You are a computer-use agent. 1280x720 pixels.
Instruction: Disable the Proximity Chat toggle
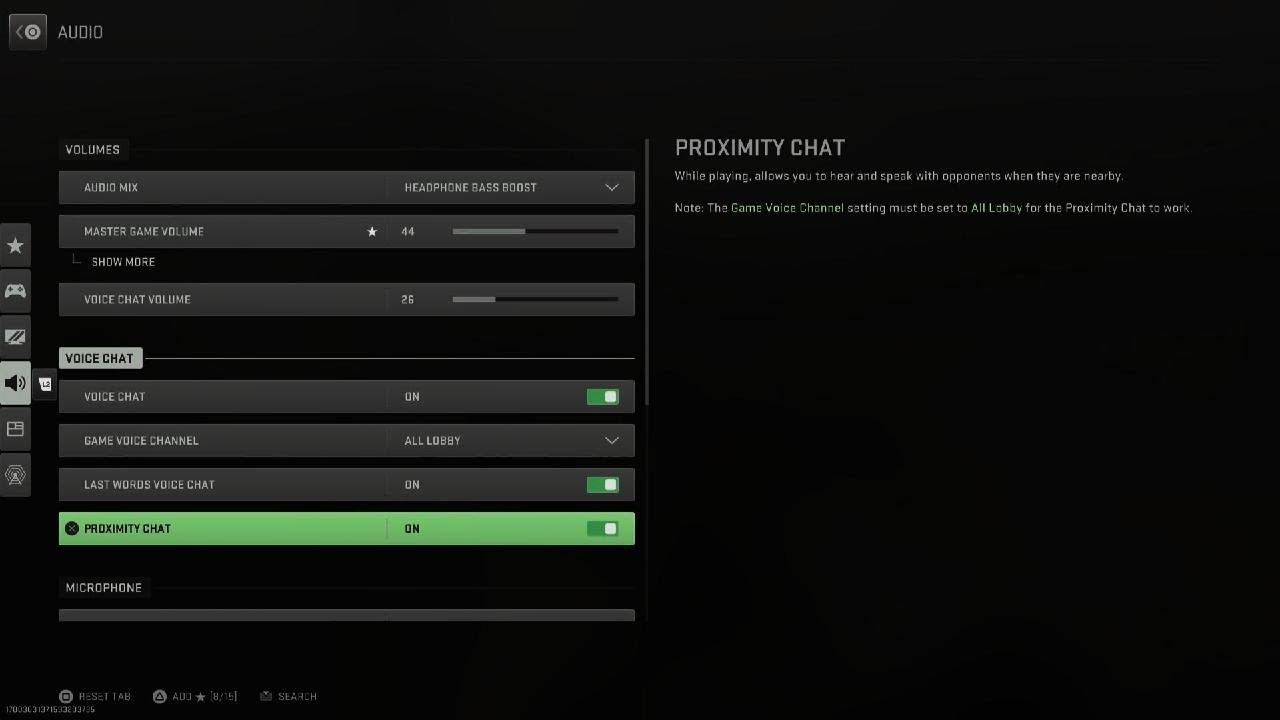pos(603,529)
